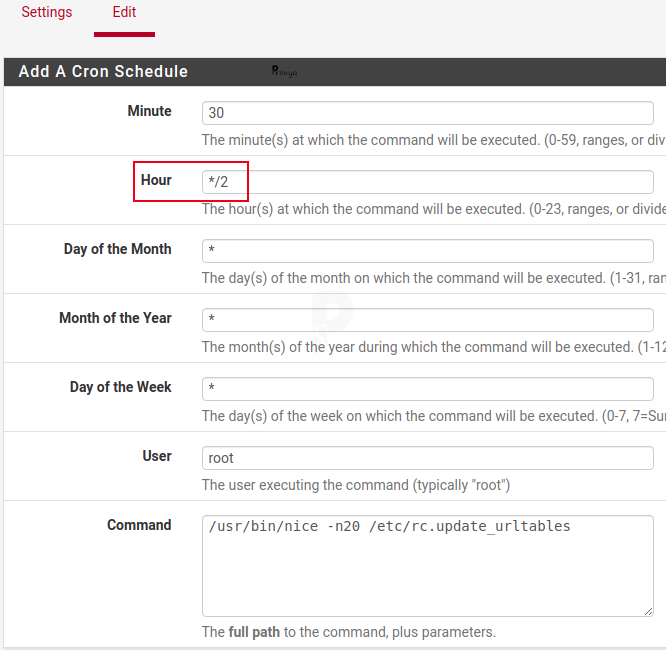Click the 'Command' label
666x650 pixels.
pyautogui.click(x=139, y=525)
